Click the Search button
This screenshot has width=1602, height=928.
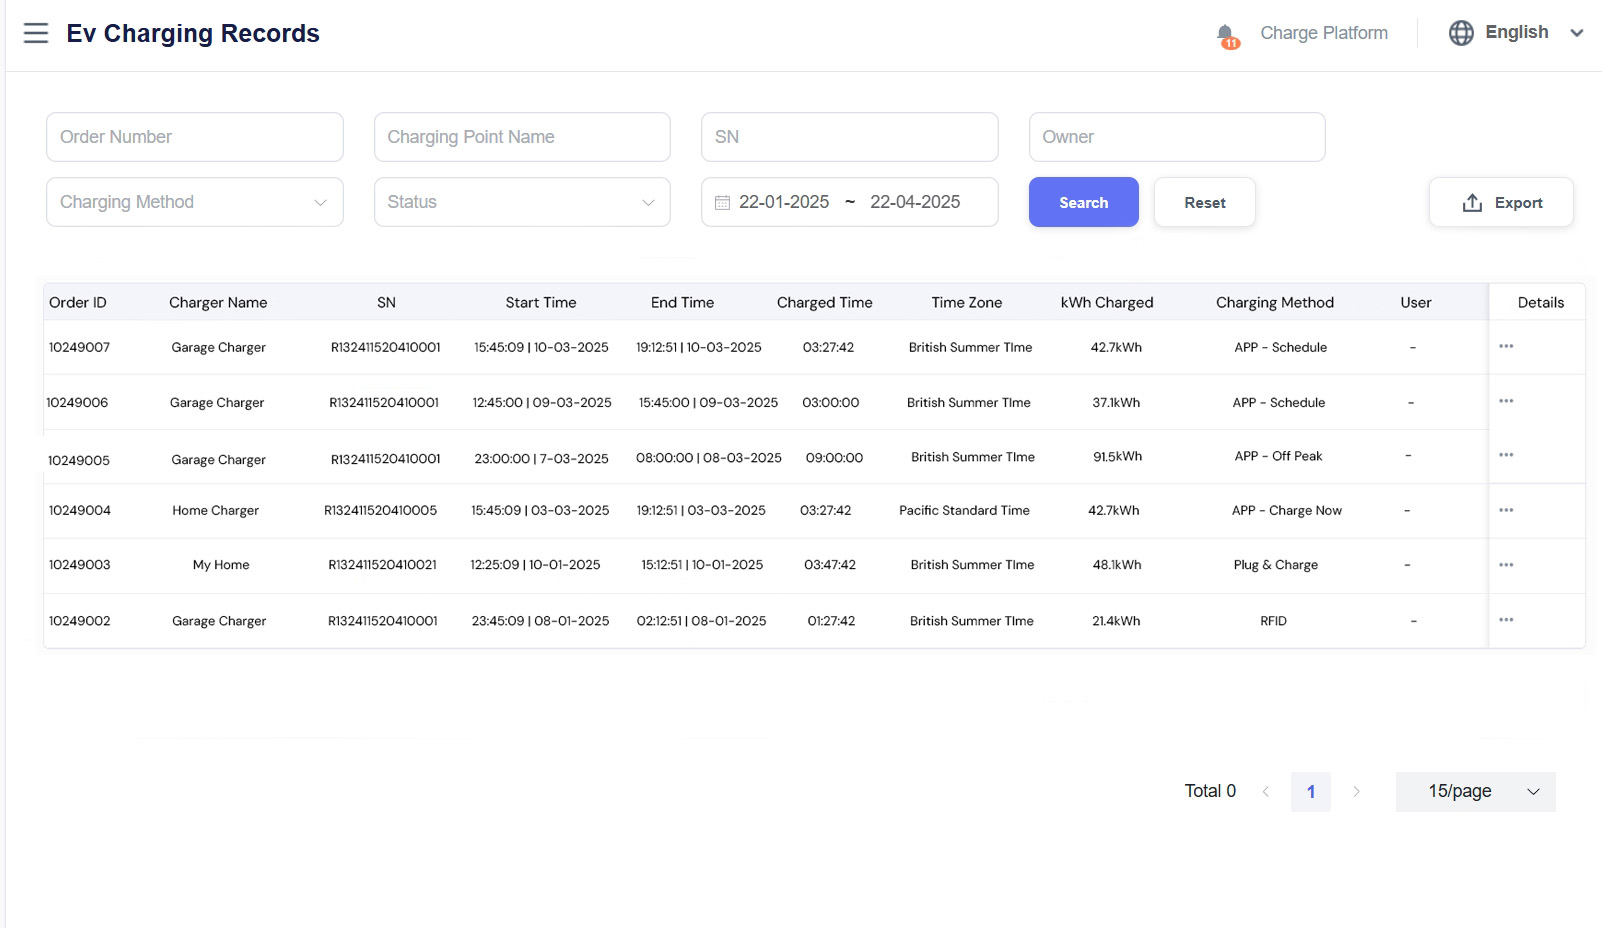[x=1084, y=202]
